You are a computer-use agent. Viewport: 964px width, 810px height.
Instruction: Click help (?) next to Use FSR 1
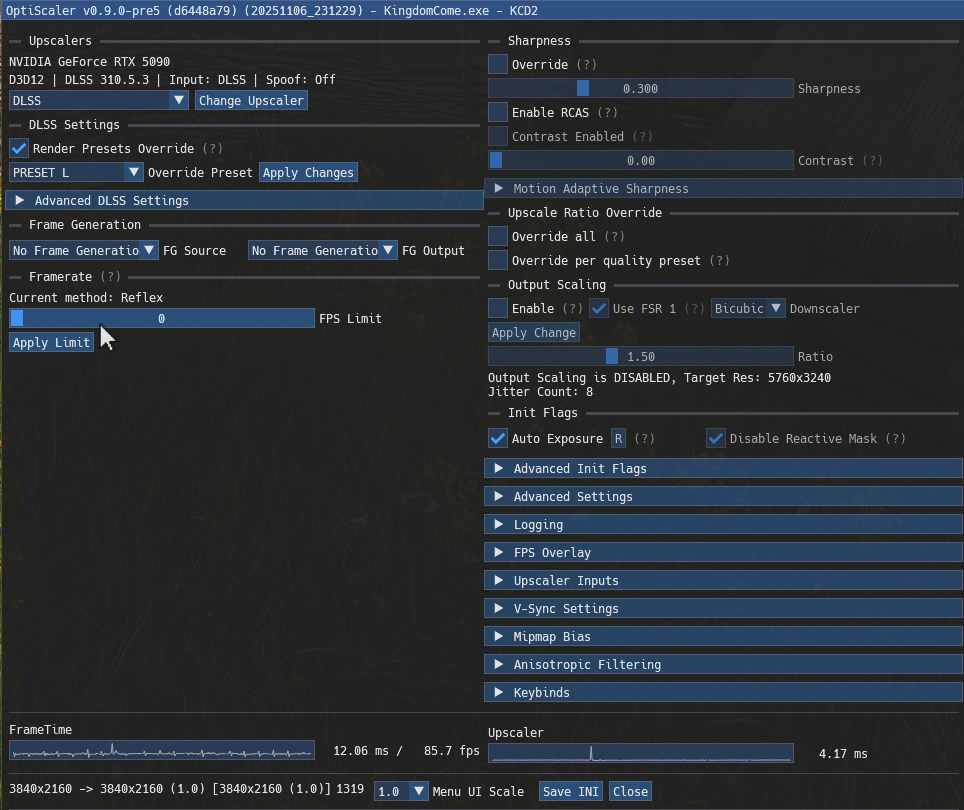click(x=695, y=308)
